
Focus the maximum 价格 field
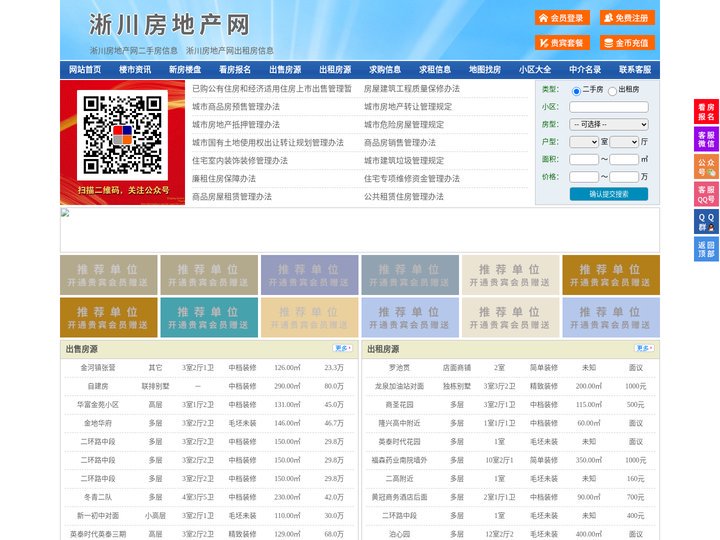624,177
